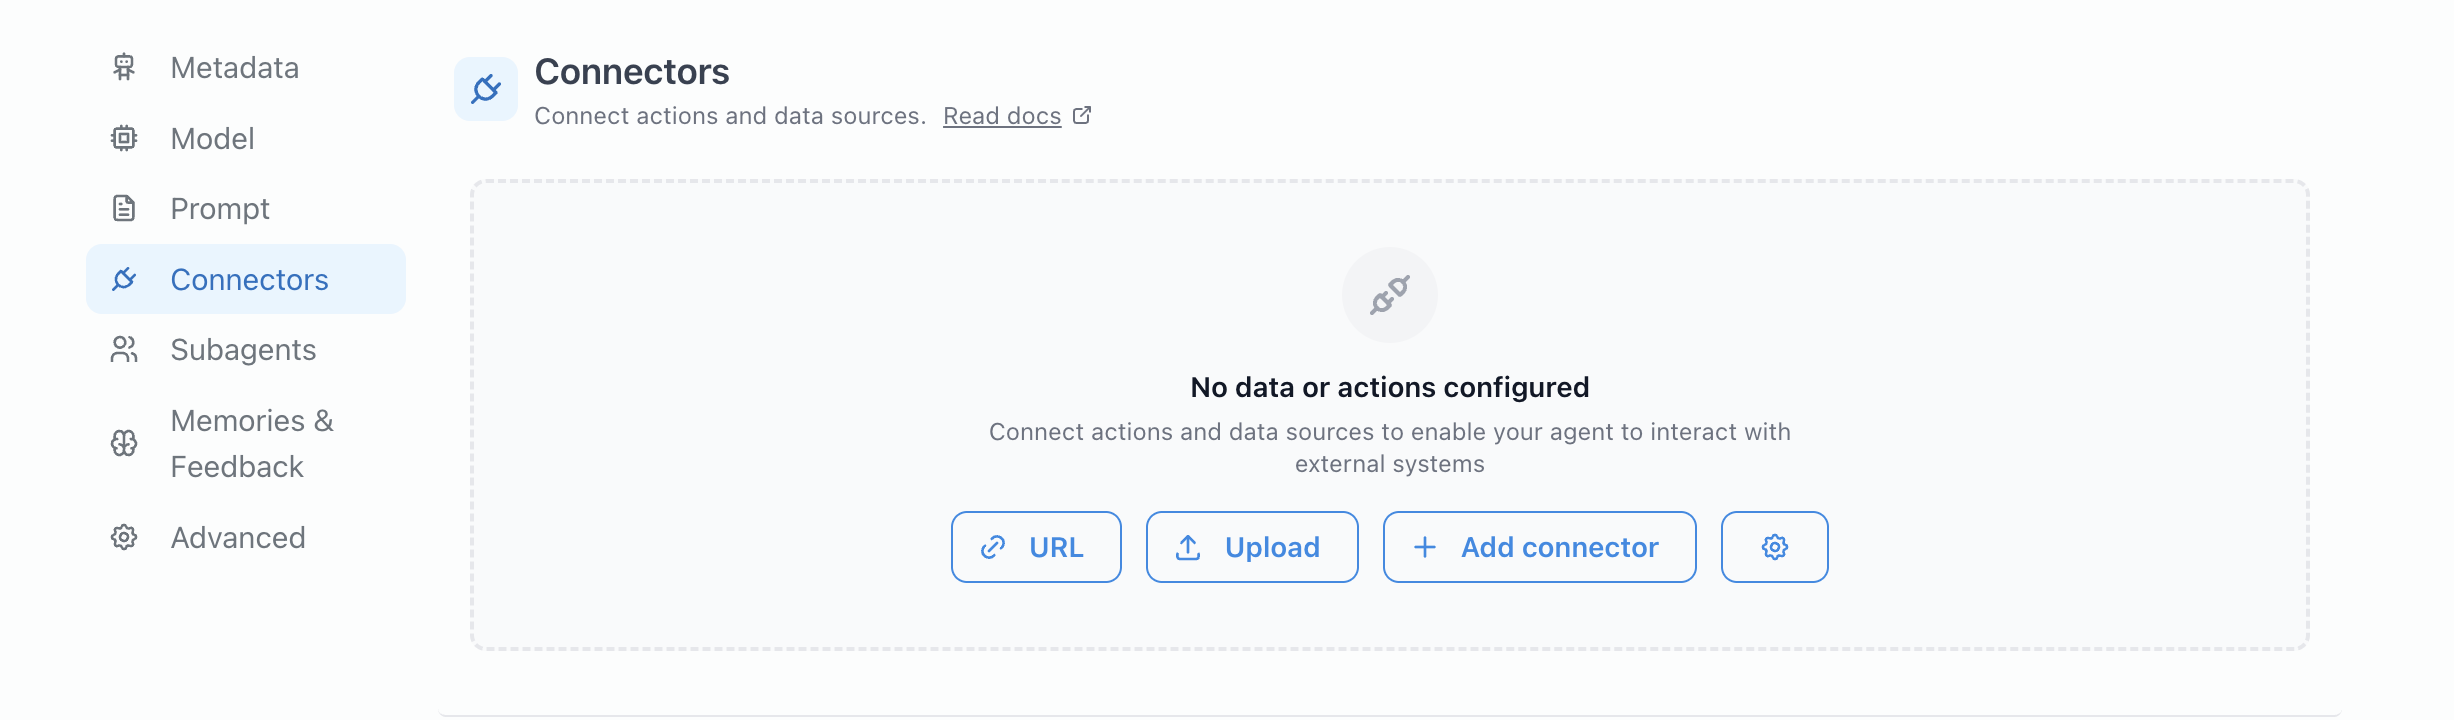
Task: Select the Subagents people icon
Action: [124, 350]
